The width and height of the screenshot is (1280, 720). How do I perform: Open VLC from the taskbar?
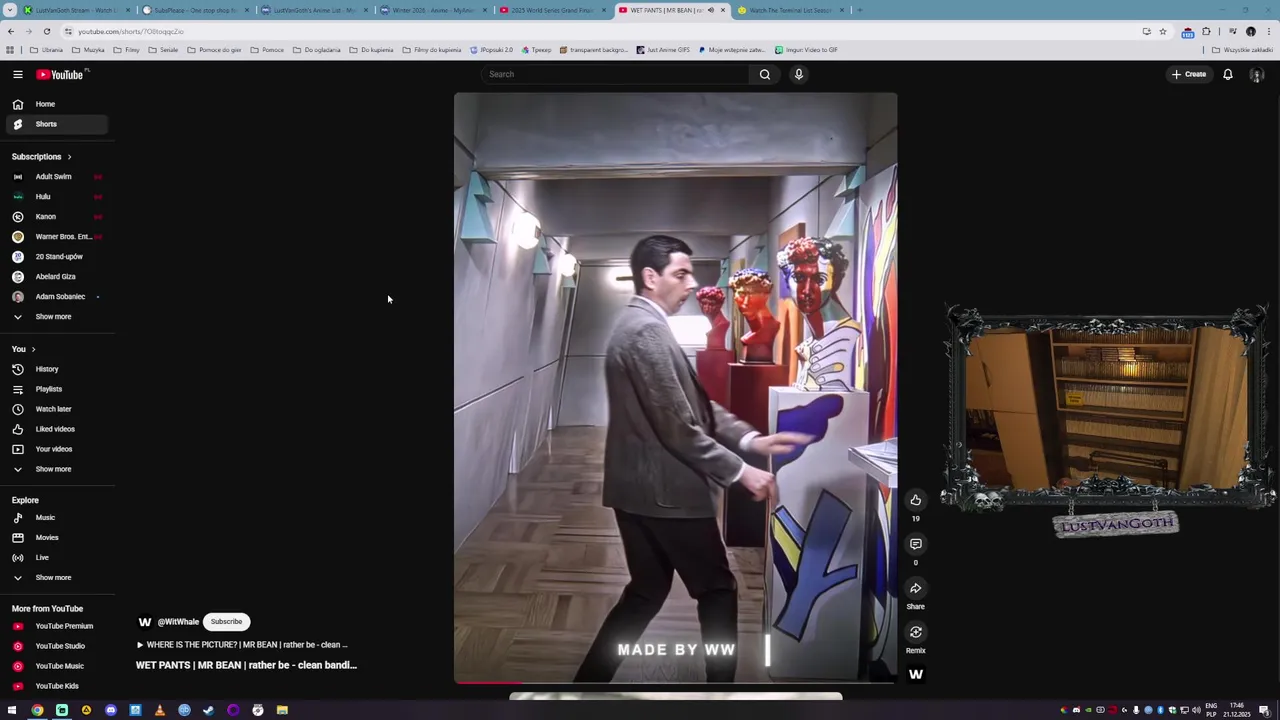pyautogui.click(x=159, y=710)
